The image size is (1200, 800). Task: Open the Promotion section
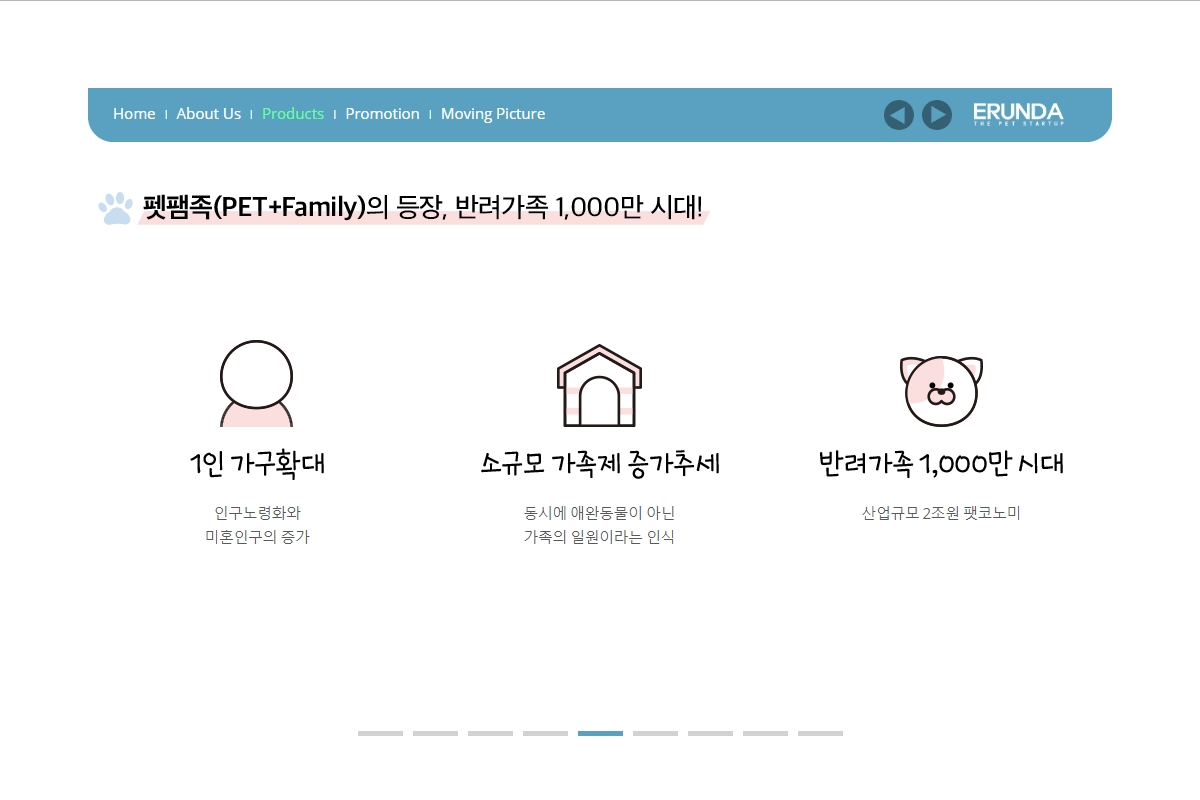click(382, 114)
